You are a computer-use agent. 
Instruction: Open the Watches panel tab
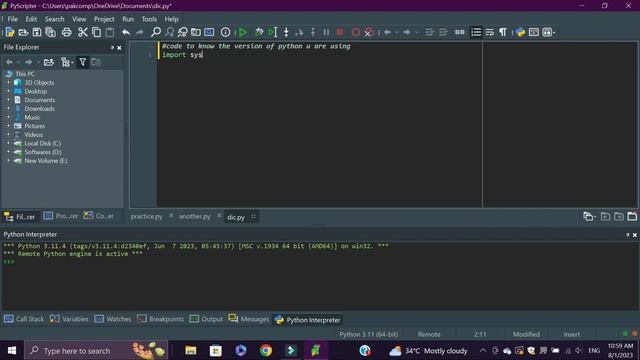tap(113, 319)
